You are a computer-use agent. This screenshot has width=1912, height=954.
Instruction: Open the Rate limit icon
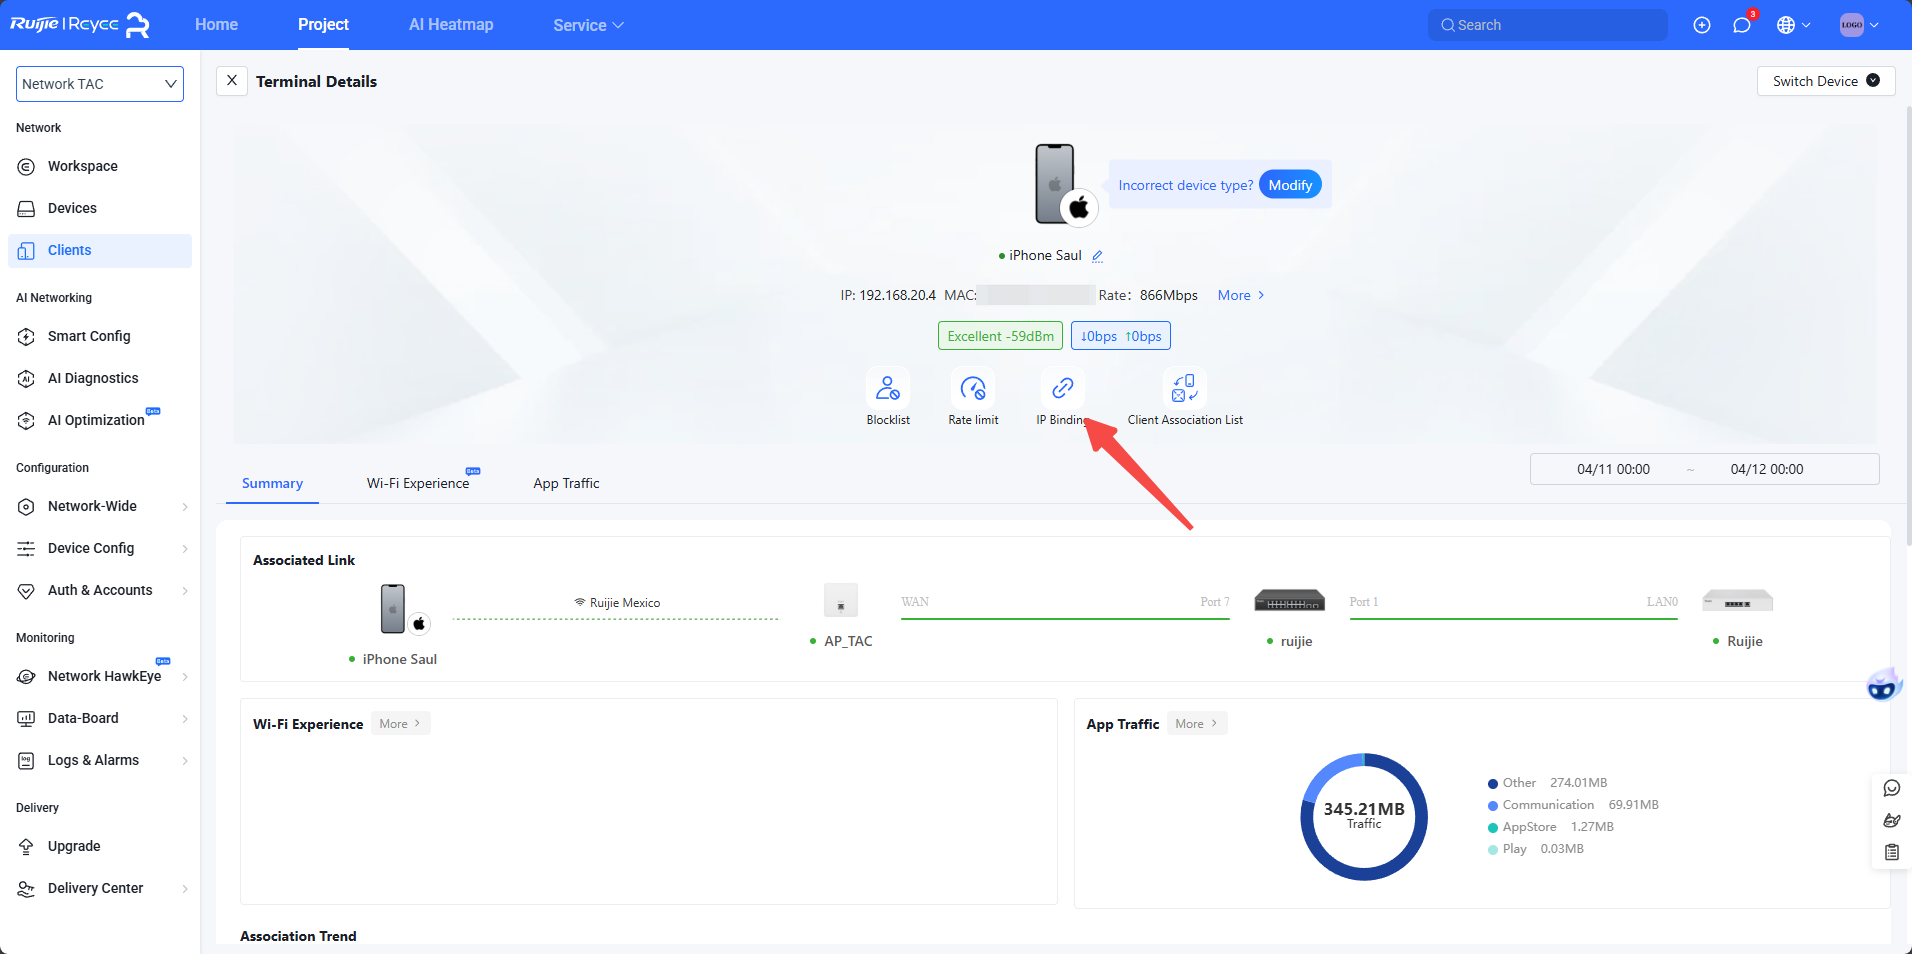coord(973,388)
